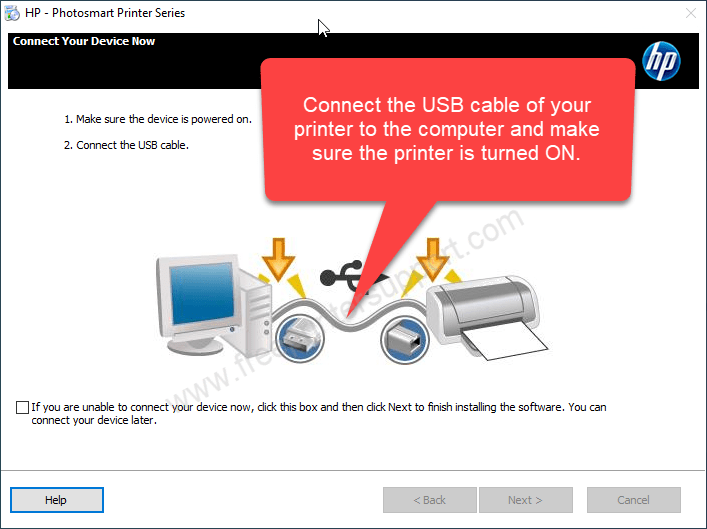The width and height of the screenshot is (707, 529).
Task: Click the Back button
Action: [x=430, y=500]
